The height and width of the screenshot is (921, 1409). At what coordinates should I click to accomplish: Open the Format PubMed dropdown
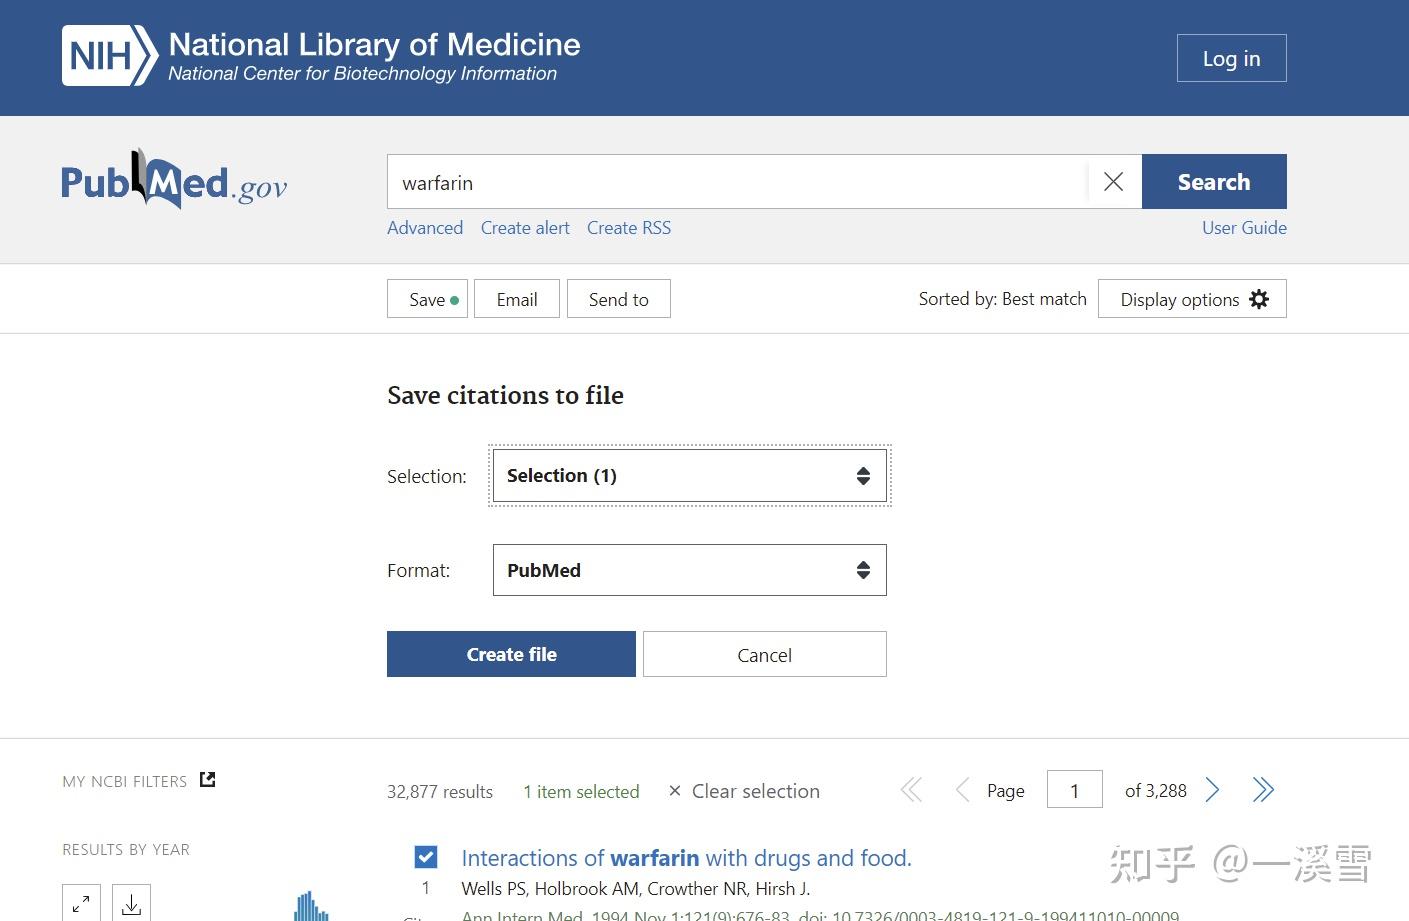pyautogui.click(x=690, y=570)
